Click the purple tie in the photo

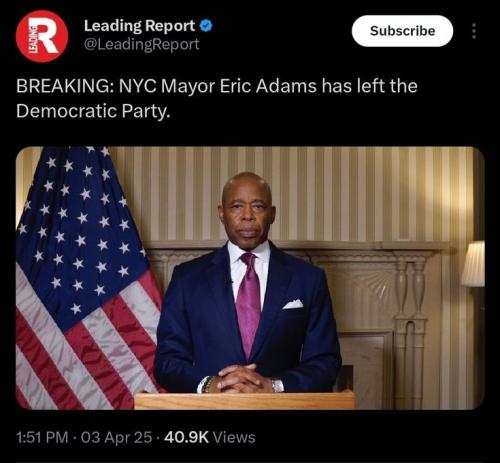(248, 305)
